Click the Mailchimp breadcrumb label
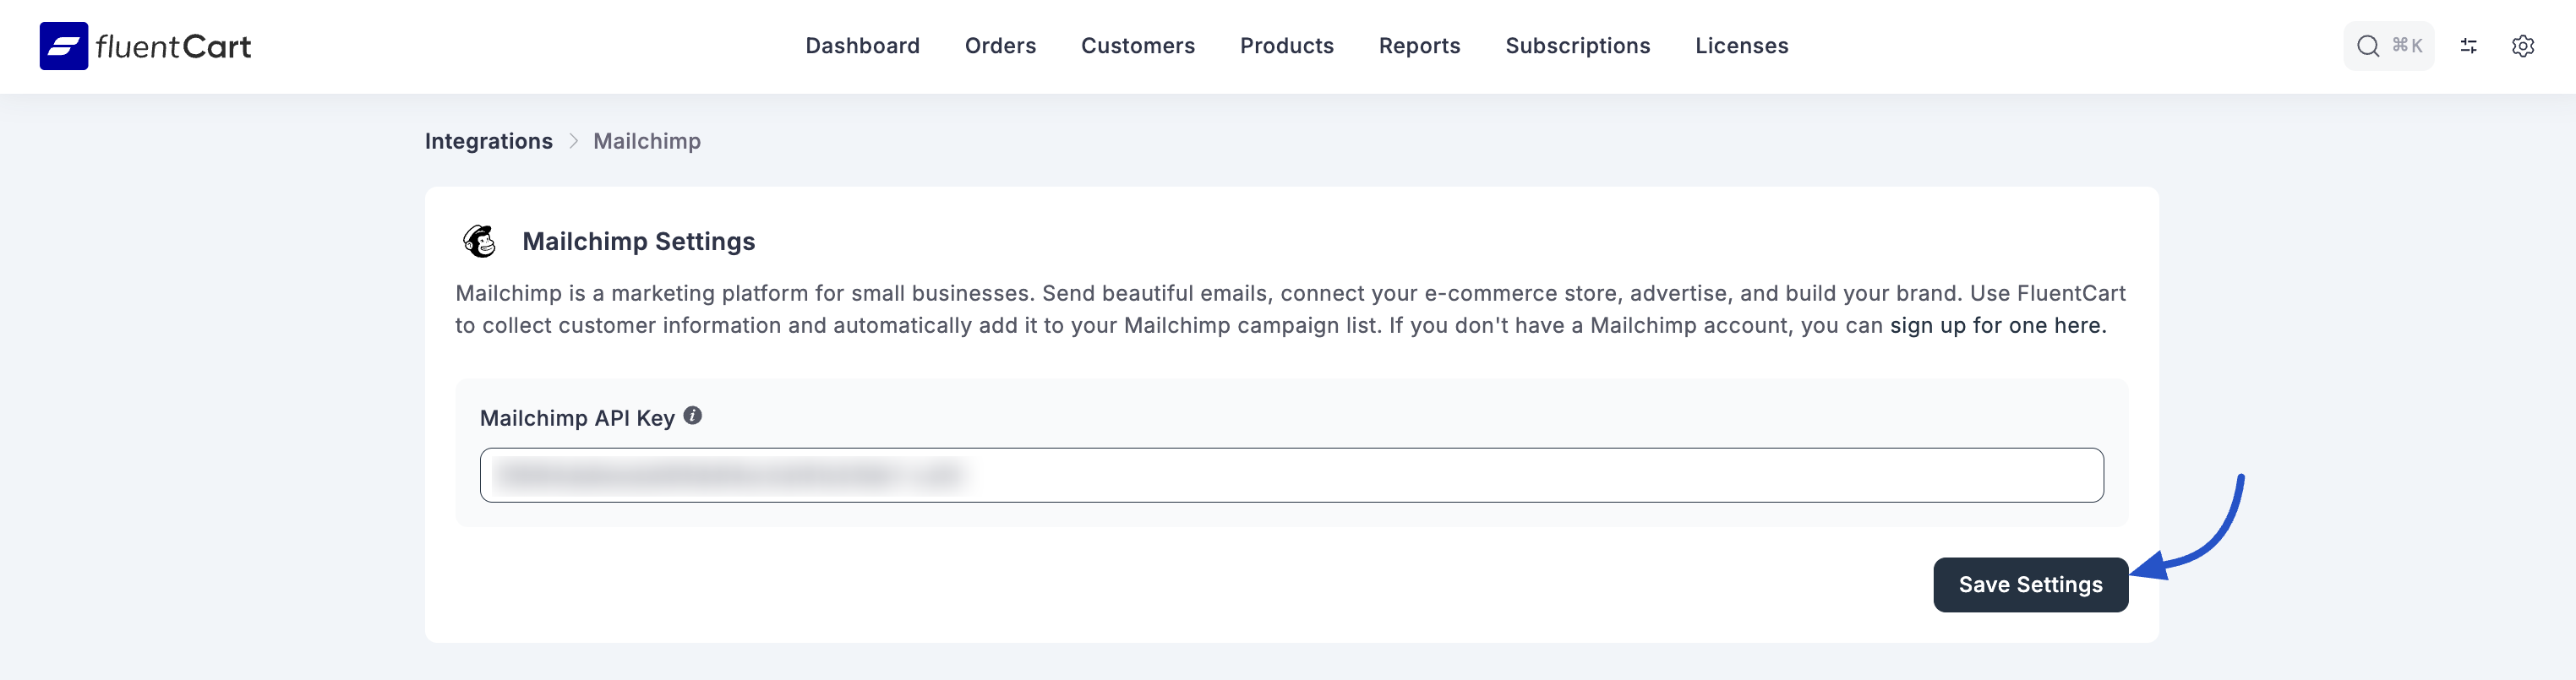 click(646, 141)
